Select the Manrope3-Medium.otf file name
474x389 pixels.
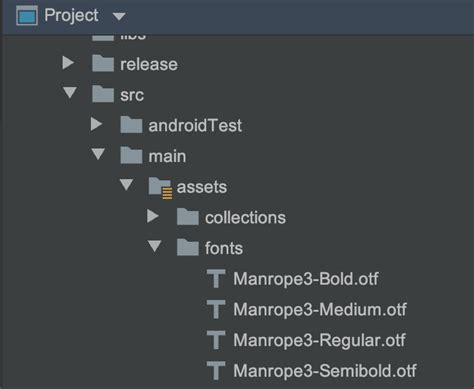coord(320,310)
